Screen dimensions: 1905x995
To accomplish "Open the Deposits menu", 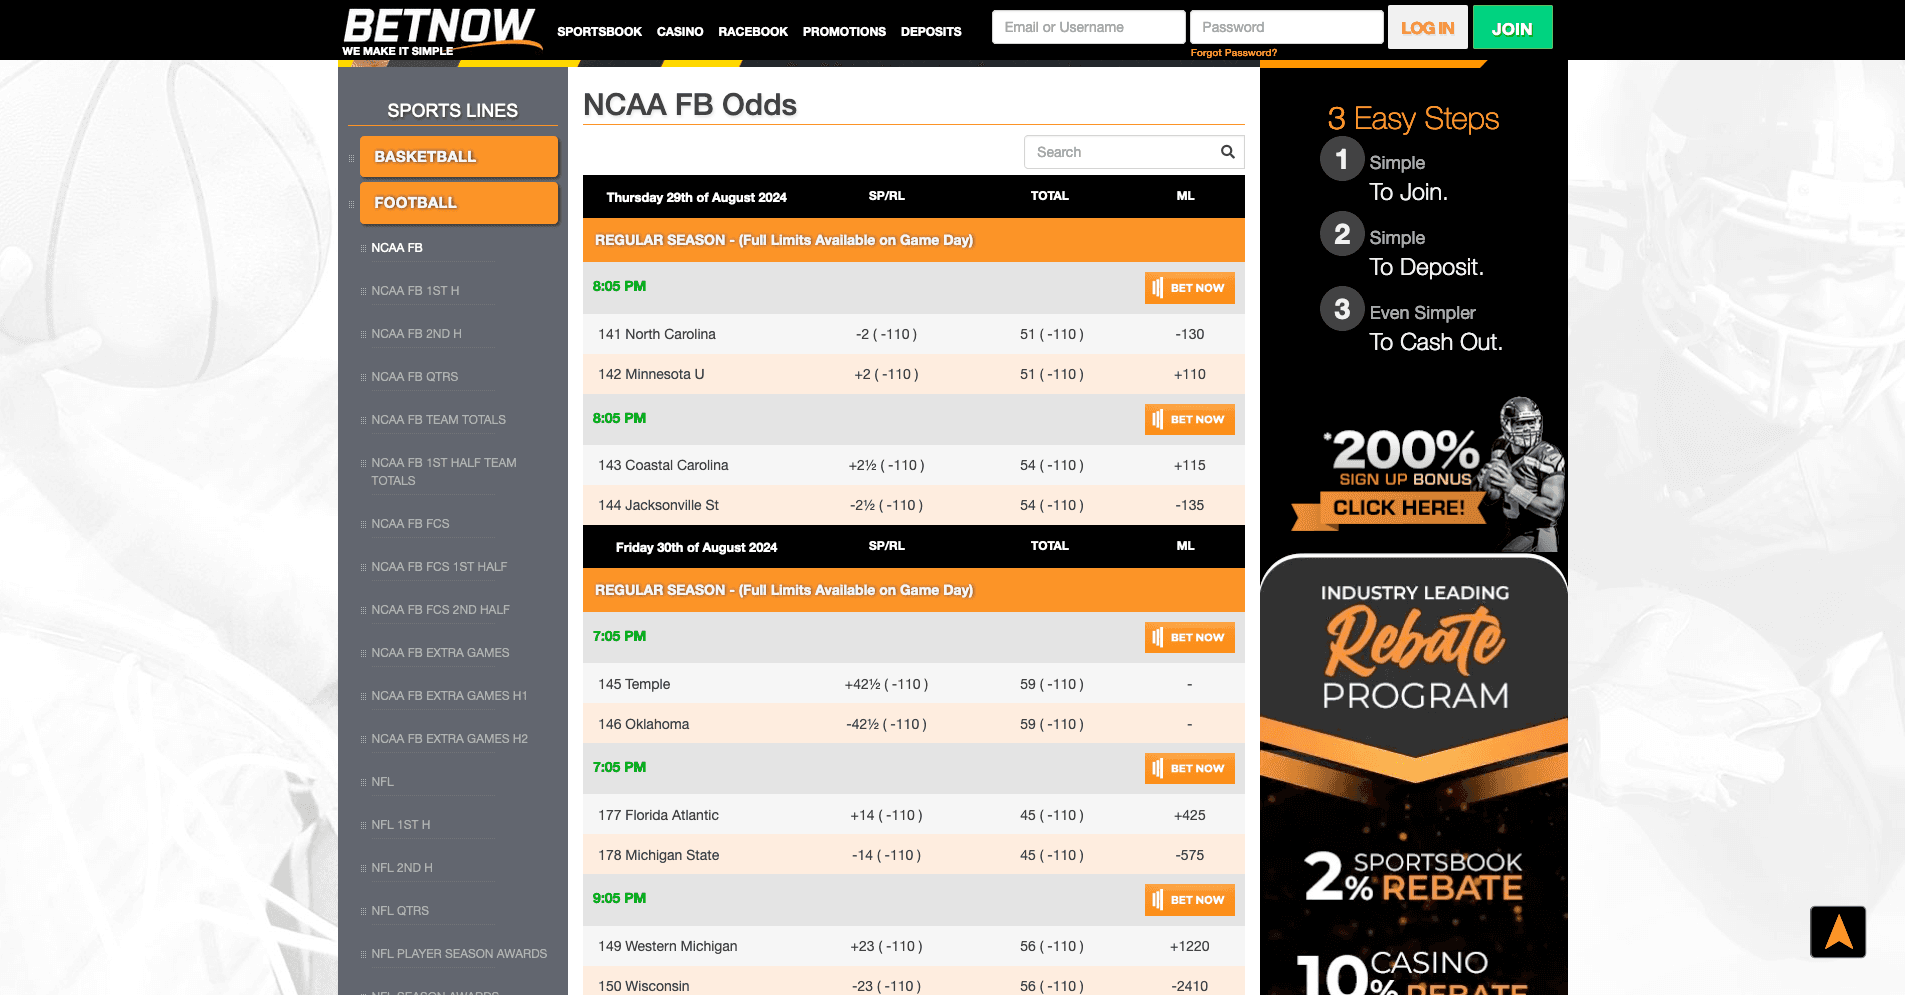I will coord(931,32).
